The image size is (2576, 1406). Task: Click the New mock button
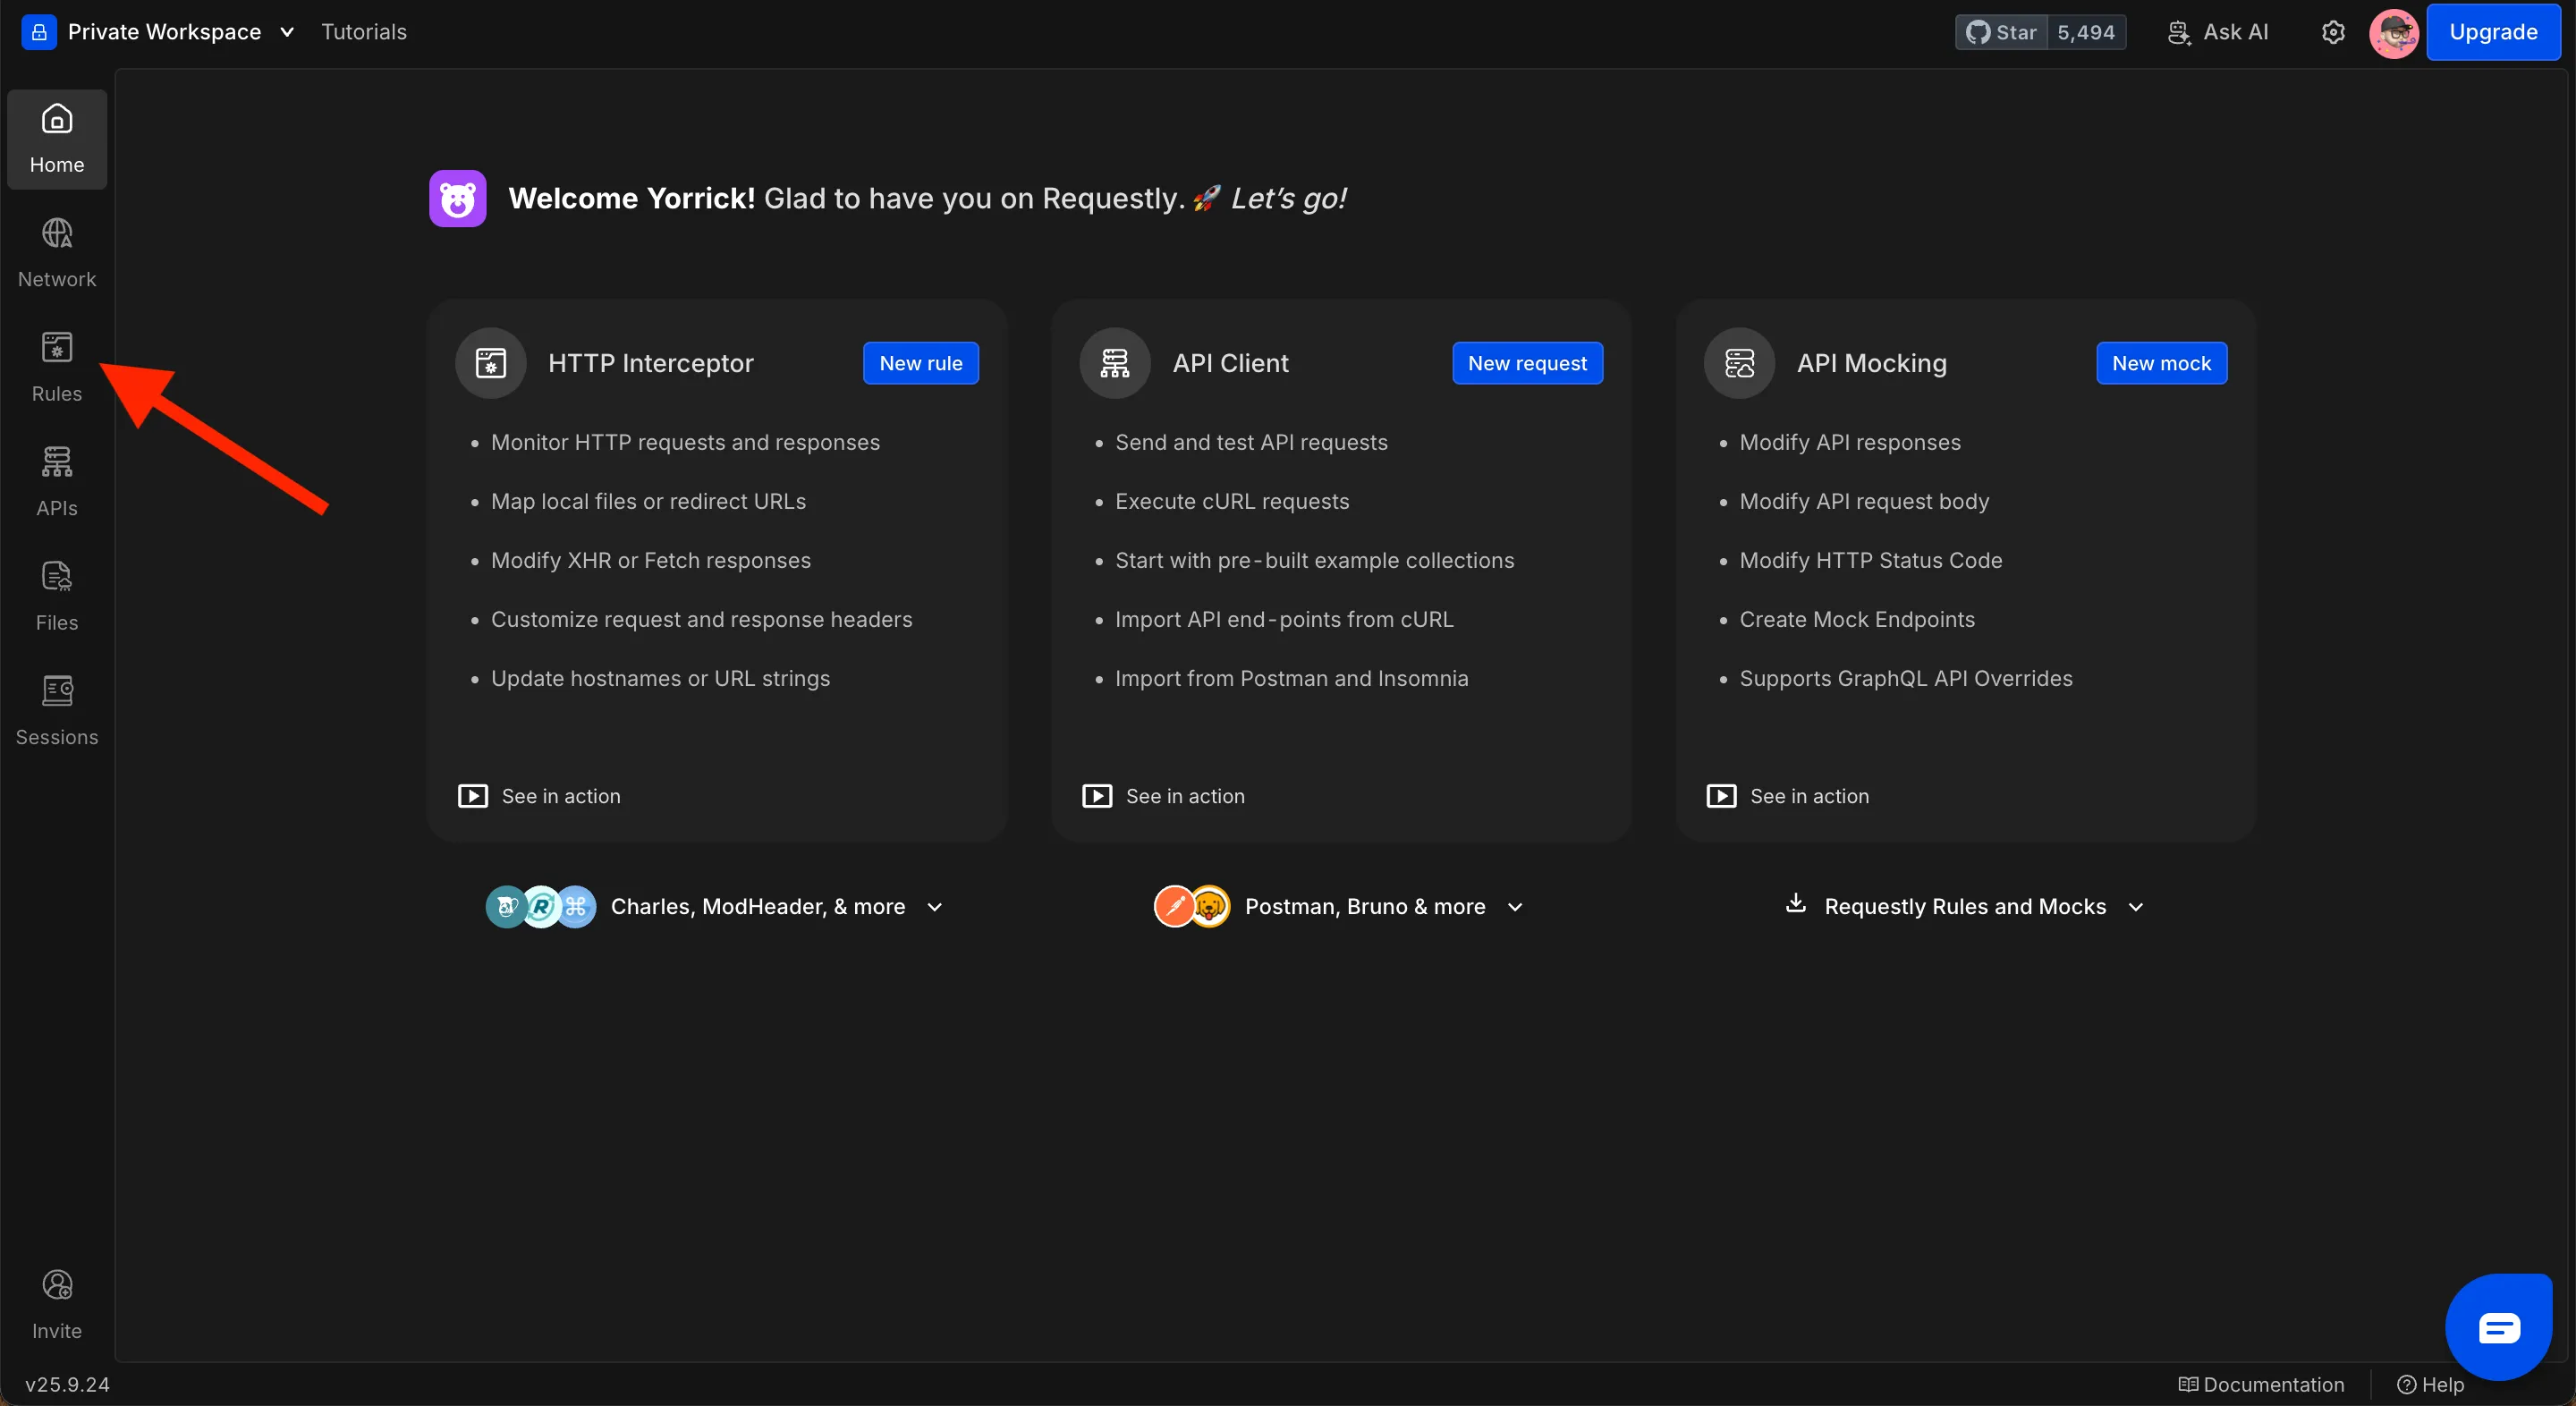(2161, 363)
